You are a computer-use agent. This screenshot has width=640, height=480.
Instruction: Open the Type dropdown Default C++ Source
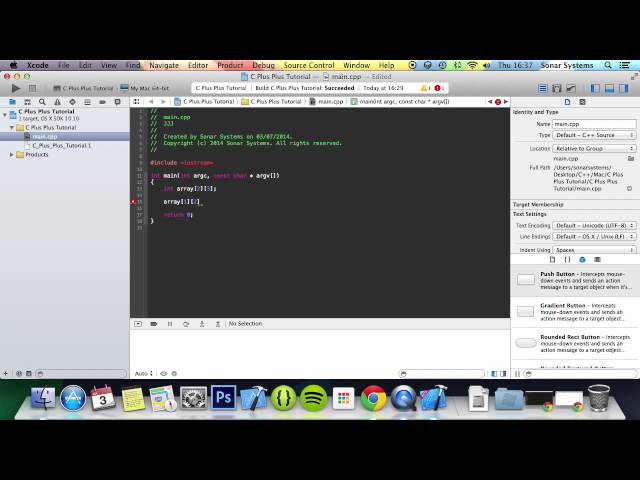point(594,135)
